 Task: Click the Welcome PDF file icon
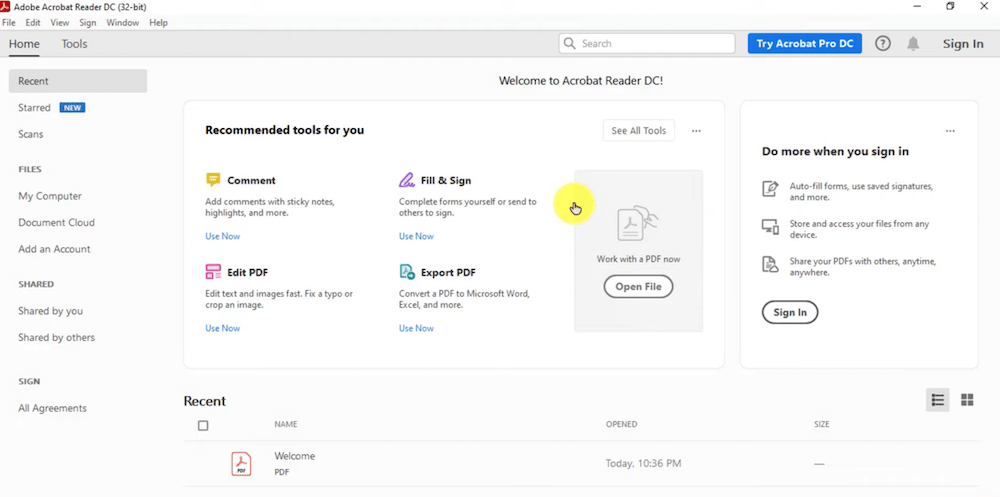click(241, 464)
